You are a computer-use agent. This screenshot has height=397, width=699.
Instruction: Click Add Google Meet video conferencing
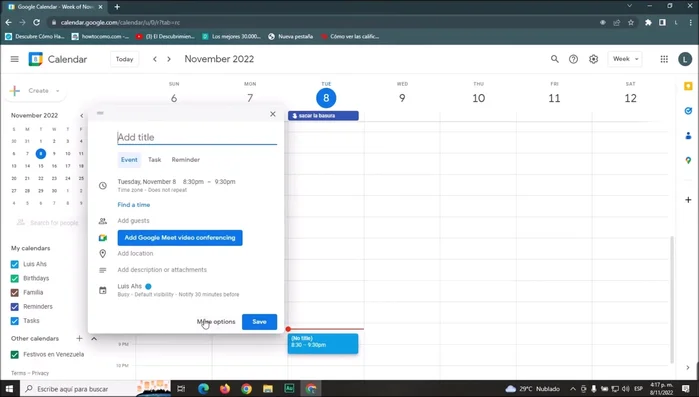tap(180, 238)
